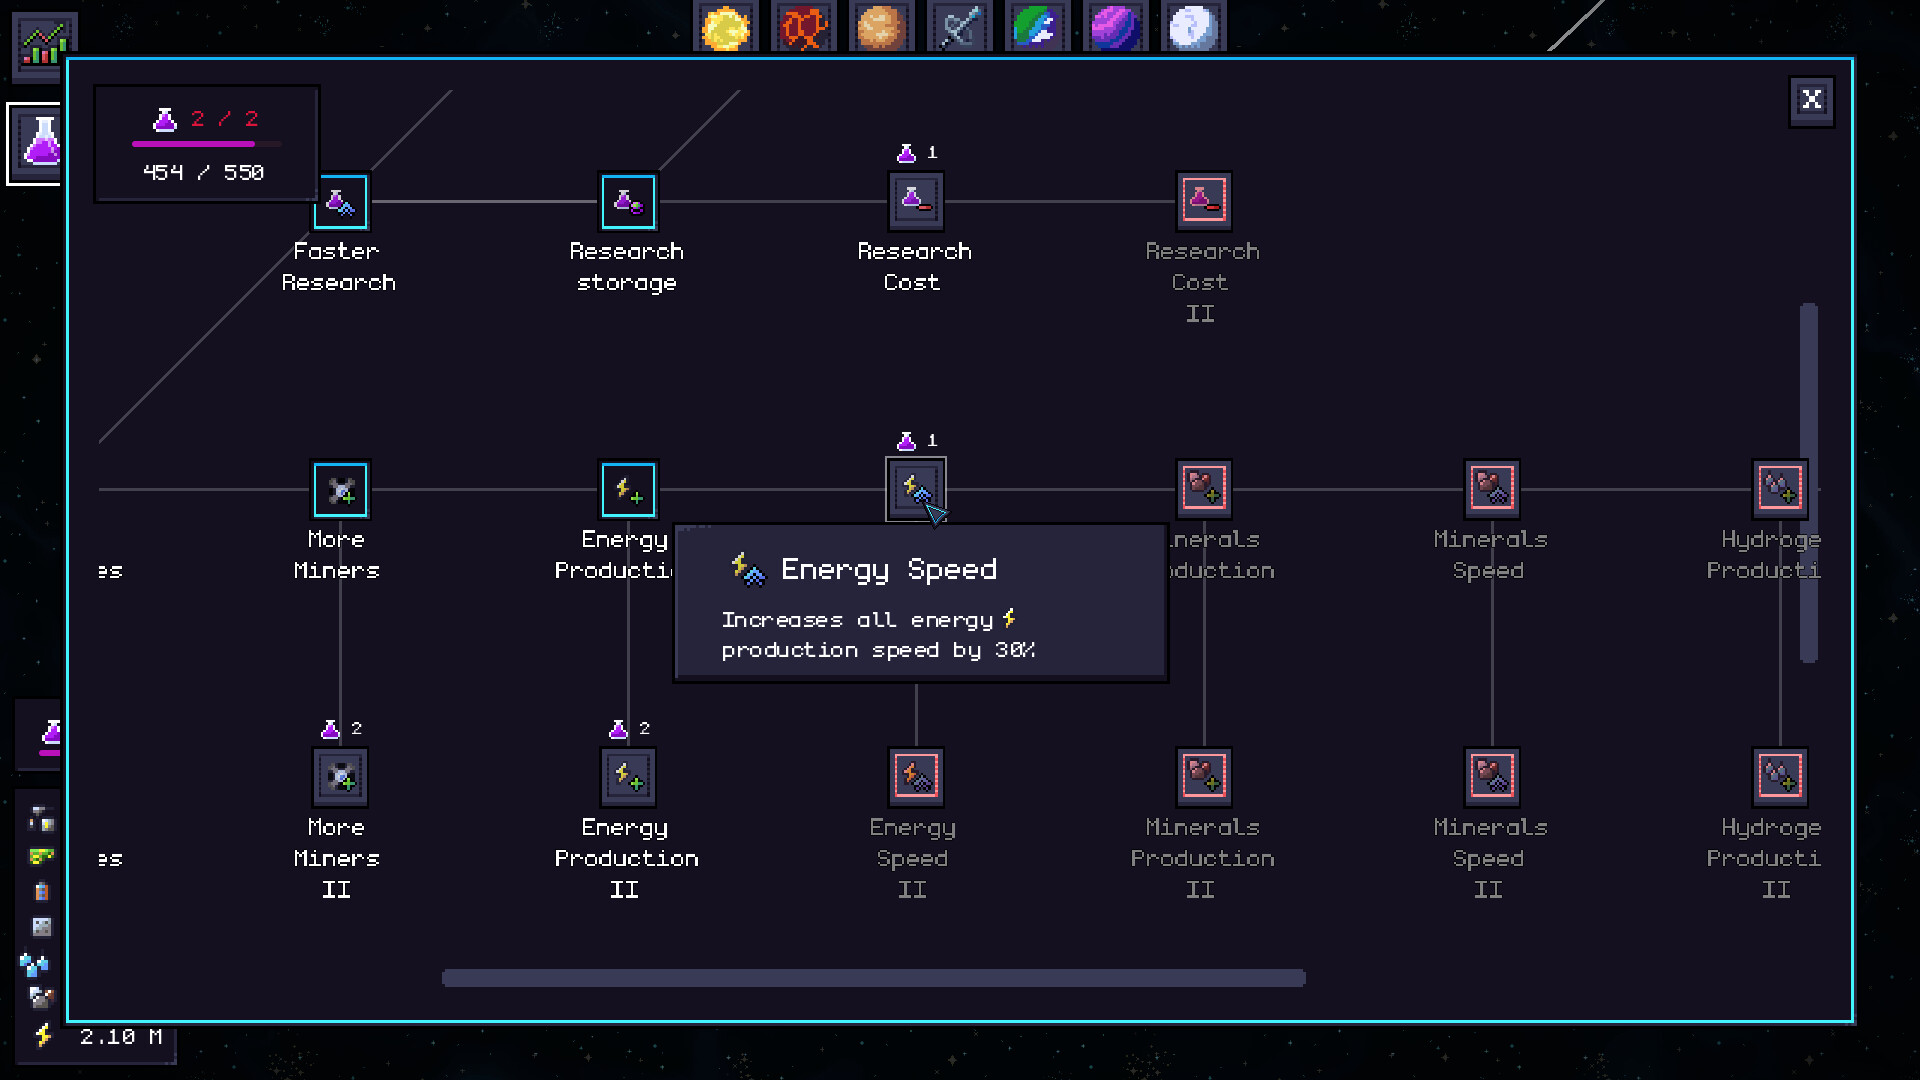Click the purple research flask sidebar button
This screenshot has width=1920, height=1080.
click(x=37, y=143)
